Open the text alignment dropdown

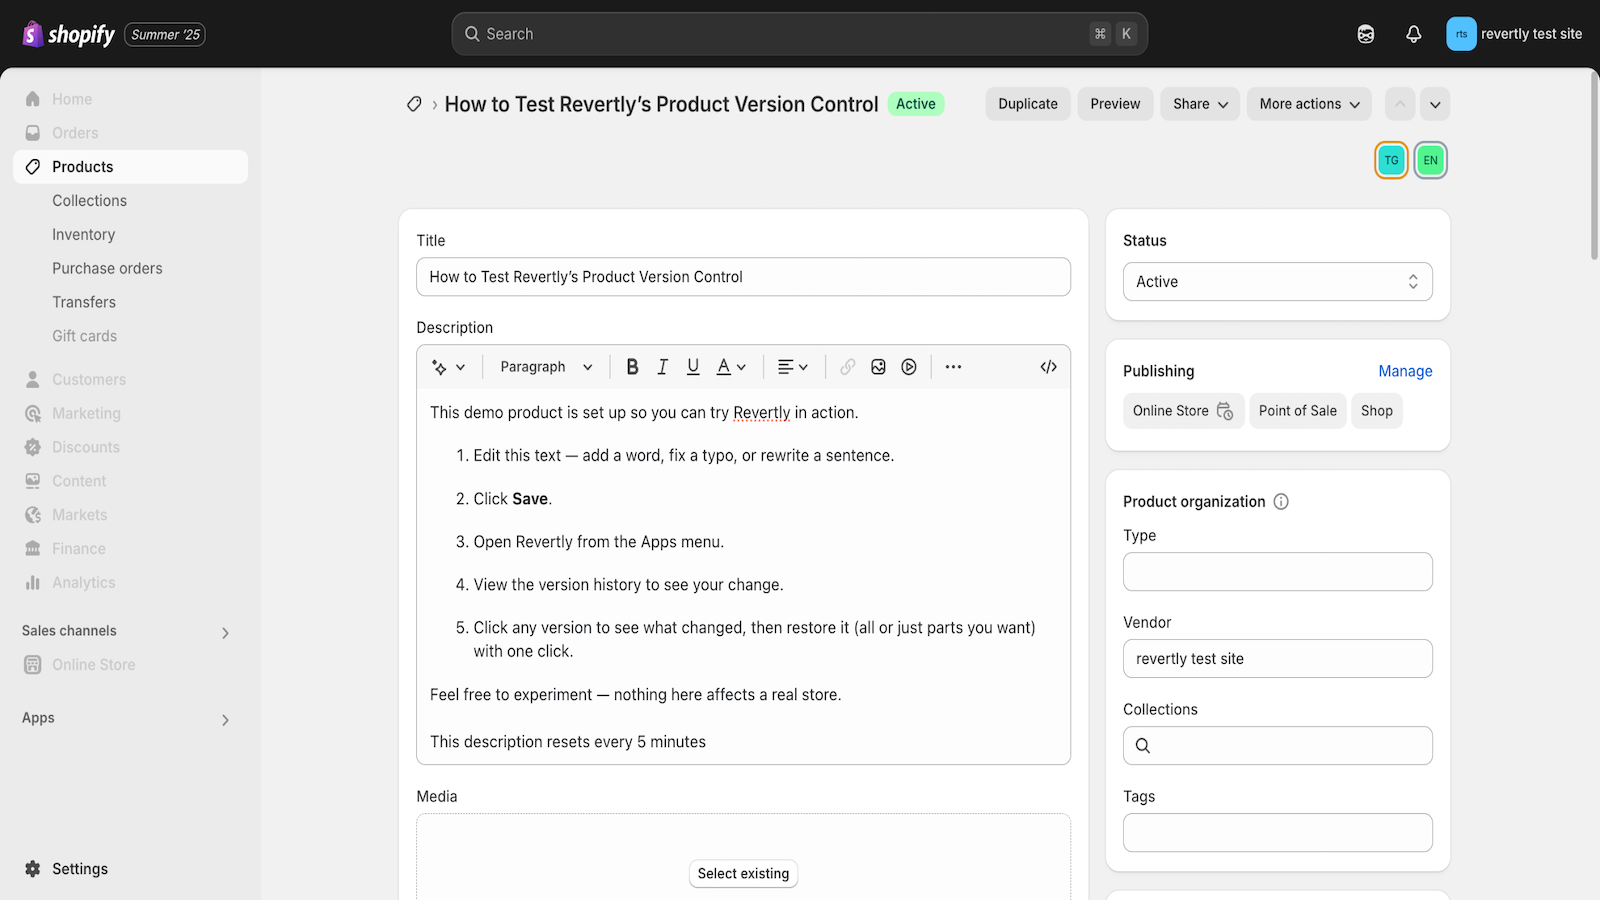[x=792, y=366]
